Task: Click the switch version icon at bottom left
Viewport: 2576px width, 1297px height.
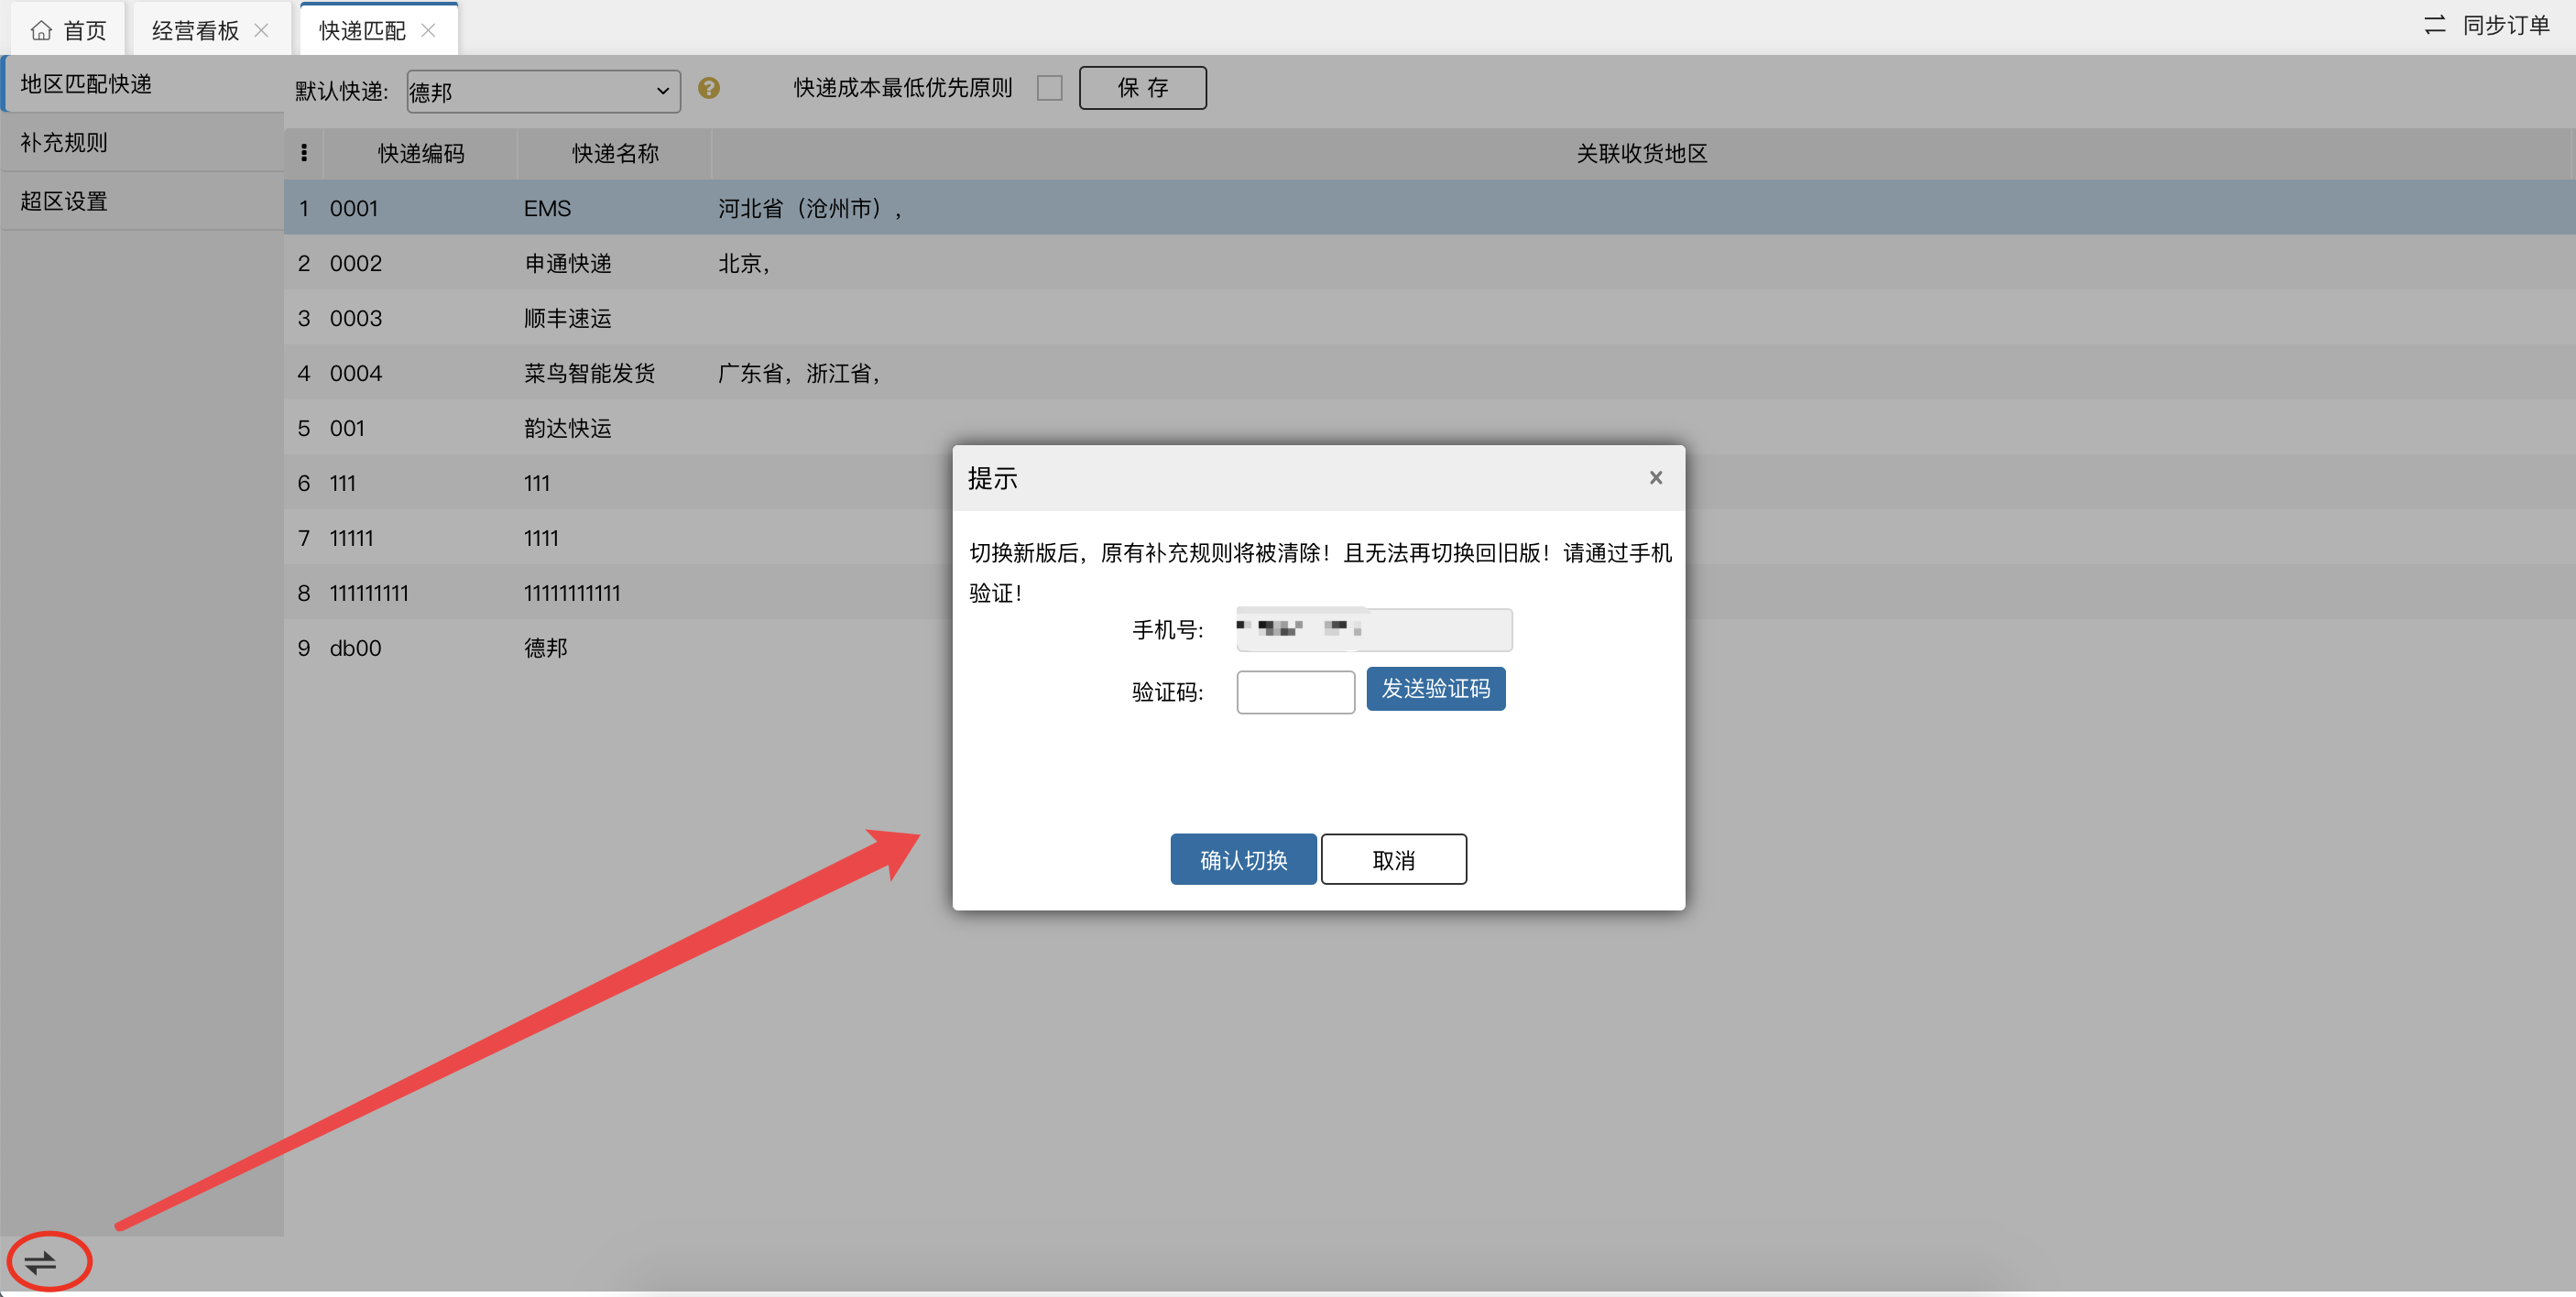Action: [41, 1262]
